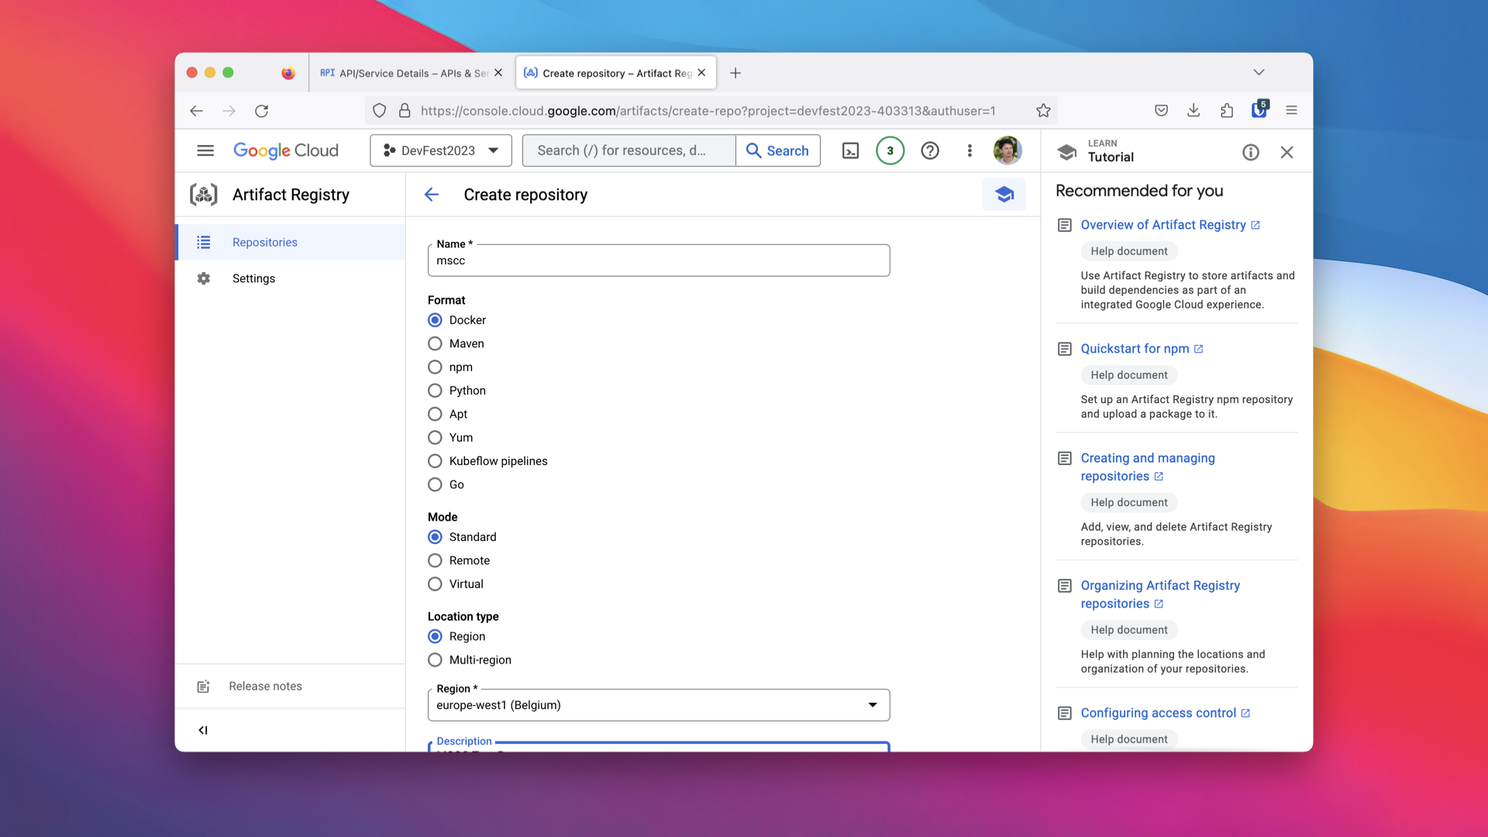Click the Google Cloud logo

click(x=286, y=151)
